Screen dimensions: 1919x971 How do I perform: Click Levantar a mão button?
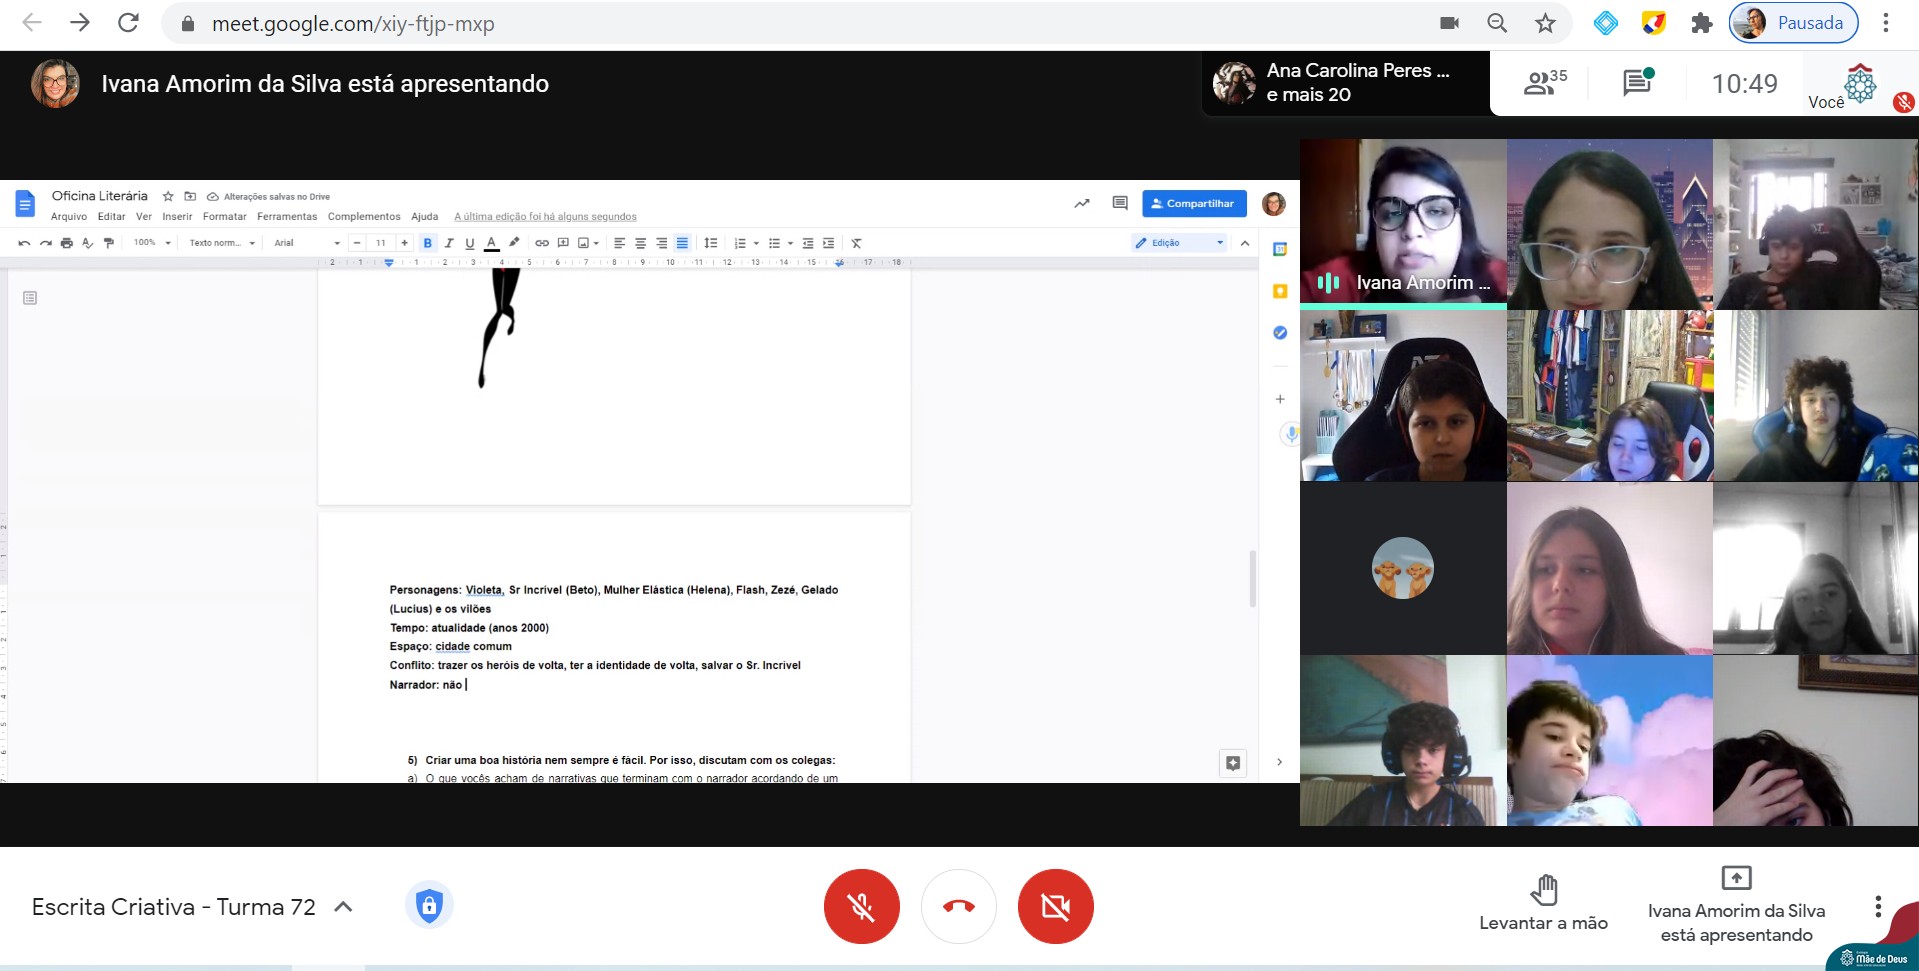1543,904
